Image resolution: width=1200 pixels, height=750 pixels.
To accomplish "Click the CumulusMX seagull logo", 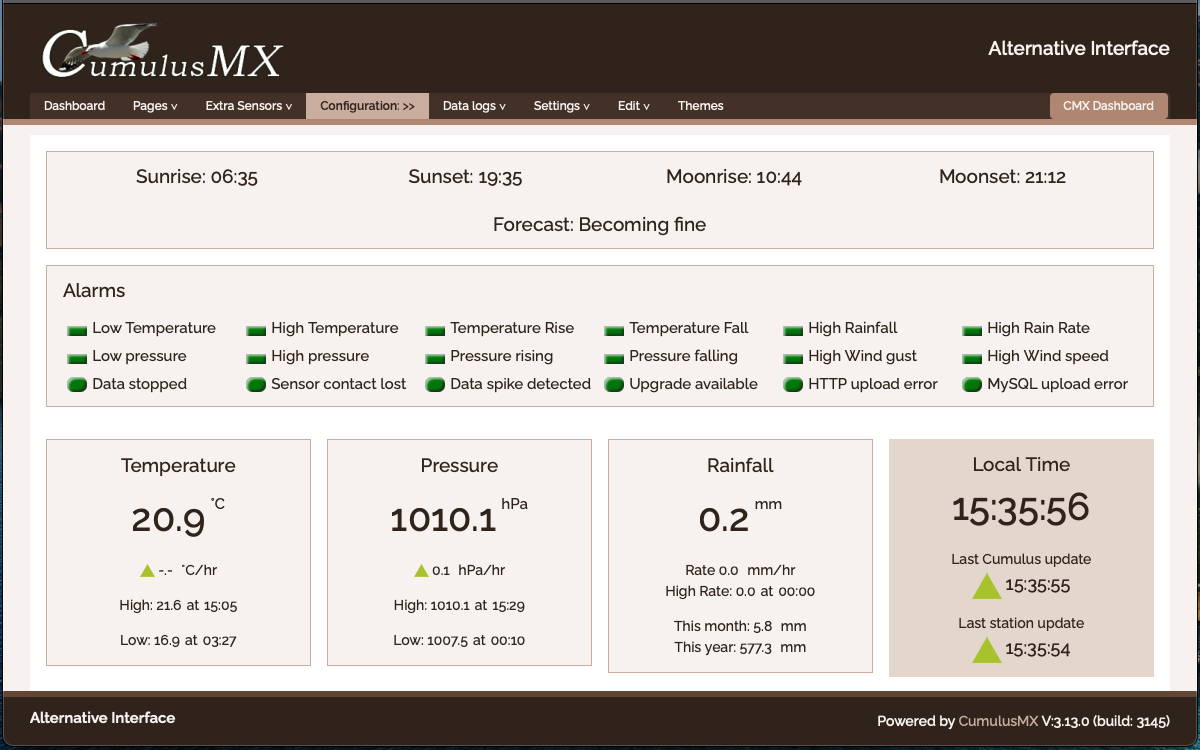I will pos(161,52).
